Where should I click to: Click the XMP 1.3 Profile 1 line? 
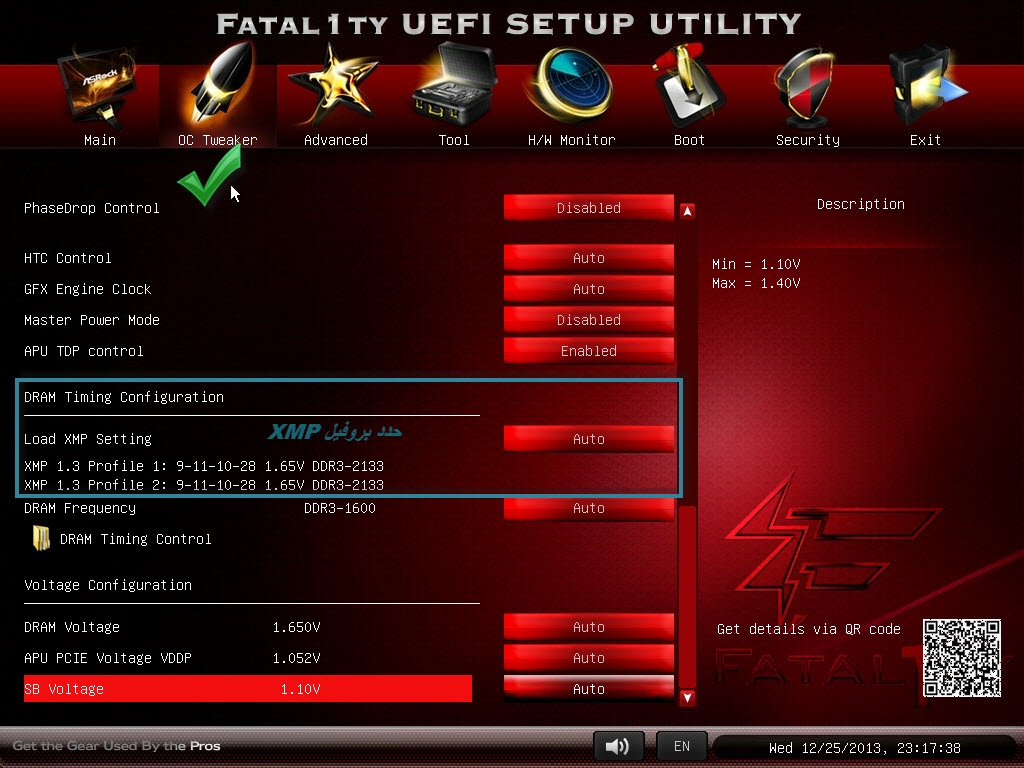click(x=204, y=466)
